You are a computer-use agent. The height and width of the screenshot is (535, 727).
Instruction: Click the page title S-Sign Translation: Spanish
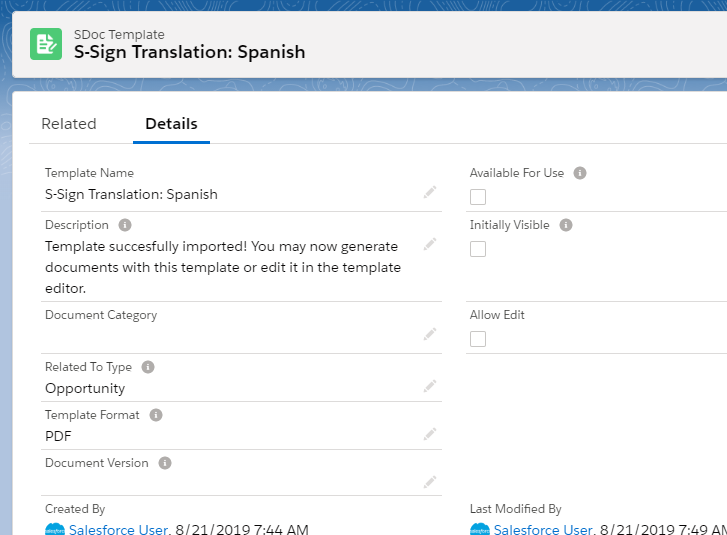pyautogui.click(x=190, y=52)
